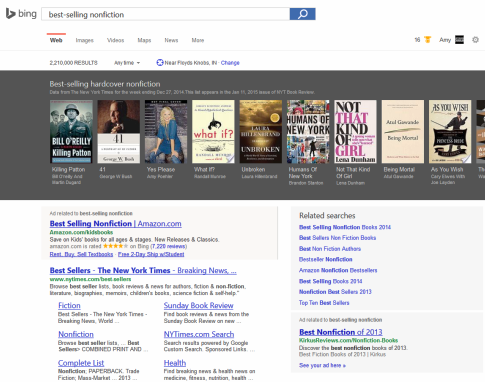The image size is (485, 382).
Task: Open the Health sublink
Action: pos(175,363)
